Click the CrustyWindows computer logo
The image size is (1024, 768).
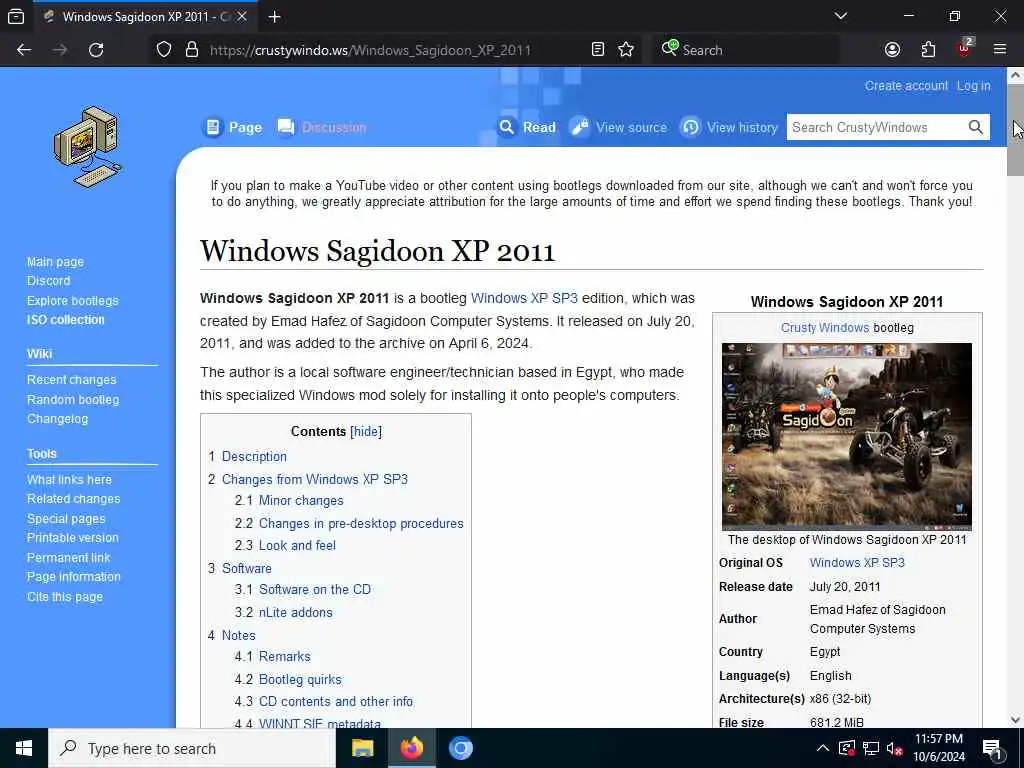(x=88, y=147)
